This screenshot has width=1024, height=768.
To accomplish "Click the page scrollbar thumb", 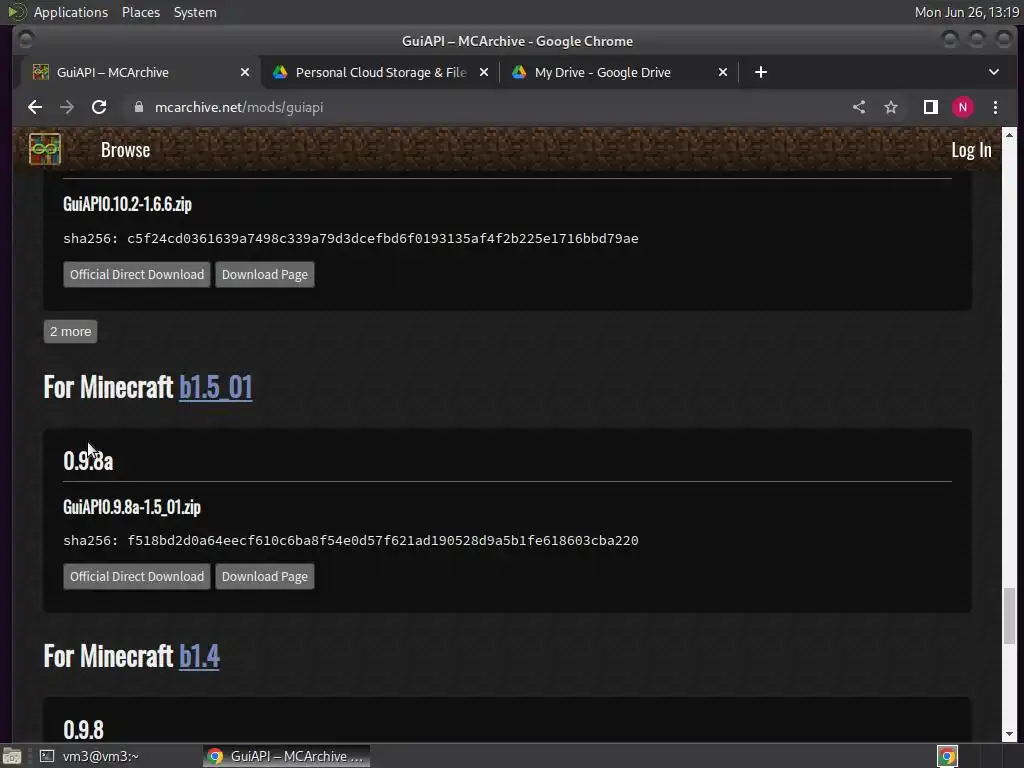I will 1009,615.
